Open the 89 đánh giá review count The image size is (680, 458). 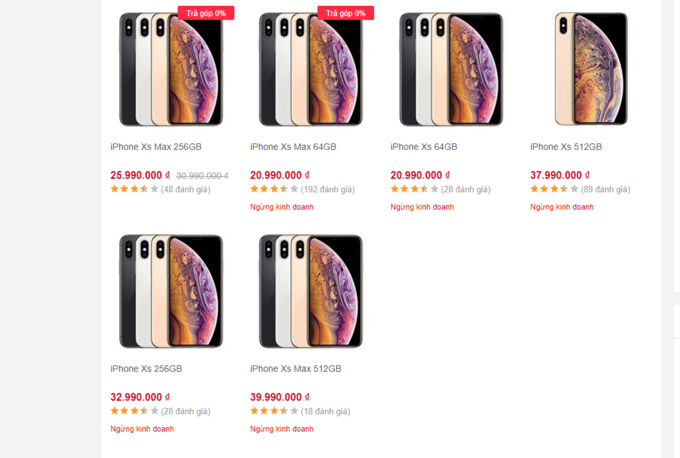606,189
